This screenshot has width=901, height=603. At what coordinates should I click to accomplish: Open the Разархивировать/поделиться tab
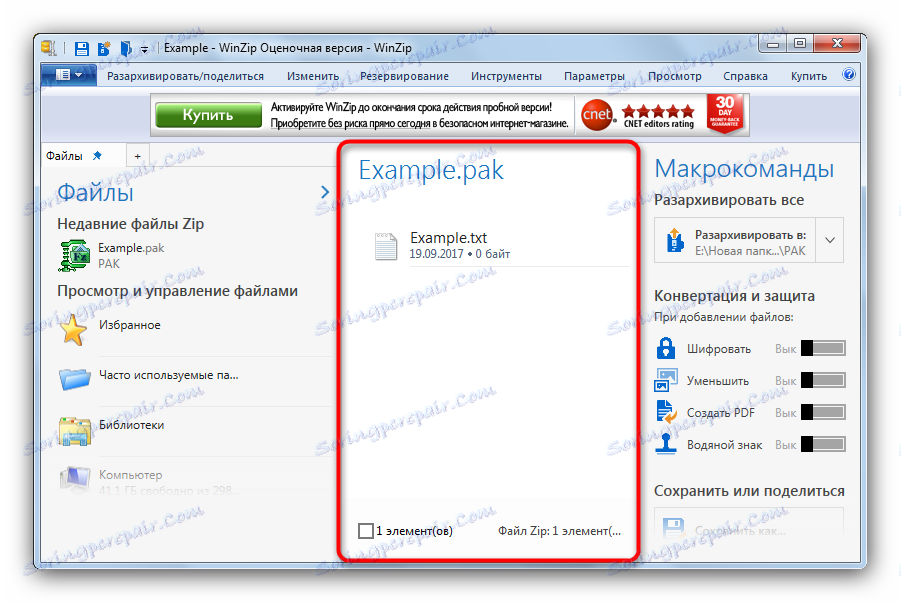click(x=185, y=76)
